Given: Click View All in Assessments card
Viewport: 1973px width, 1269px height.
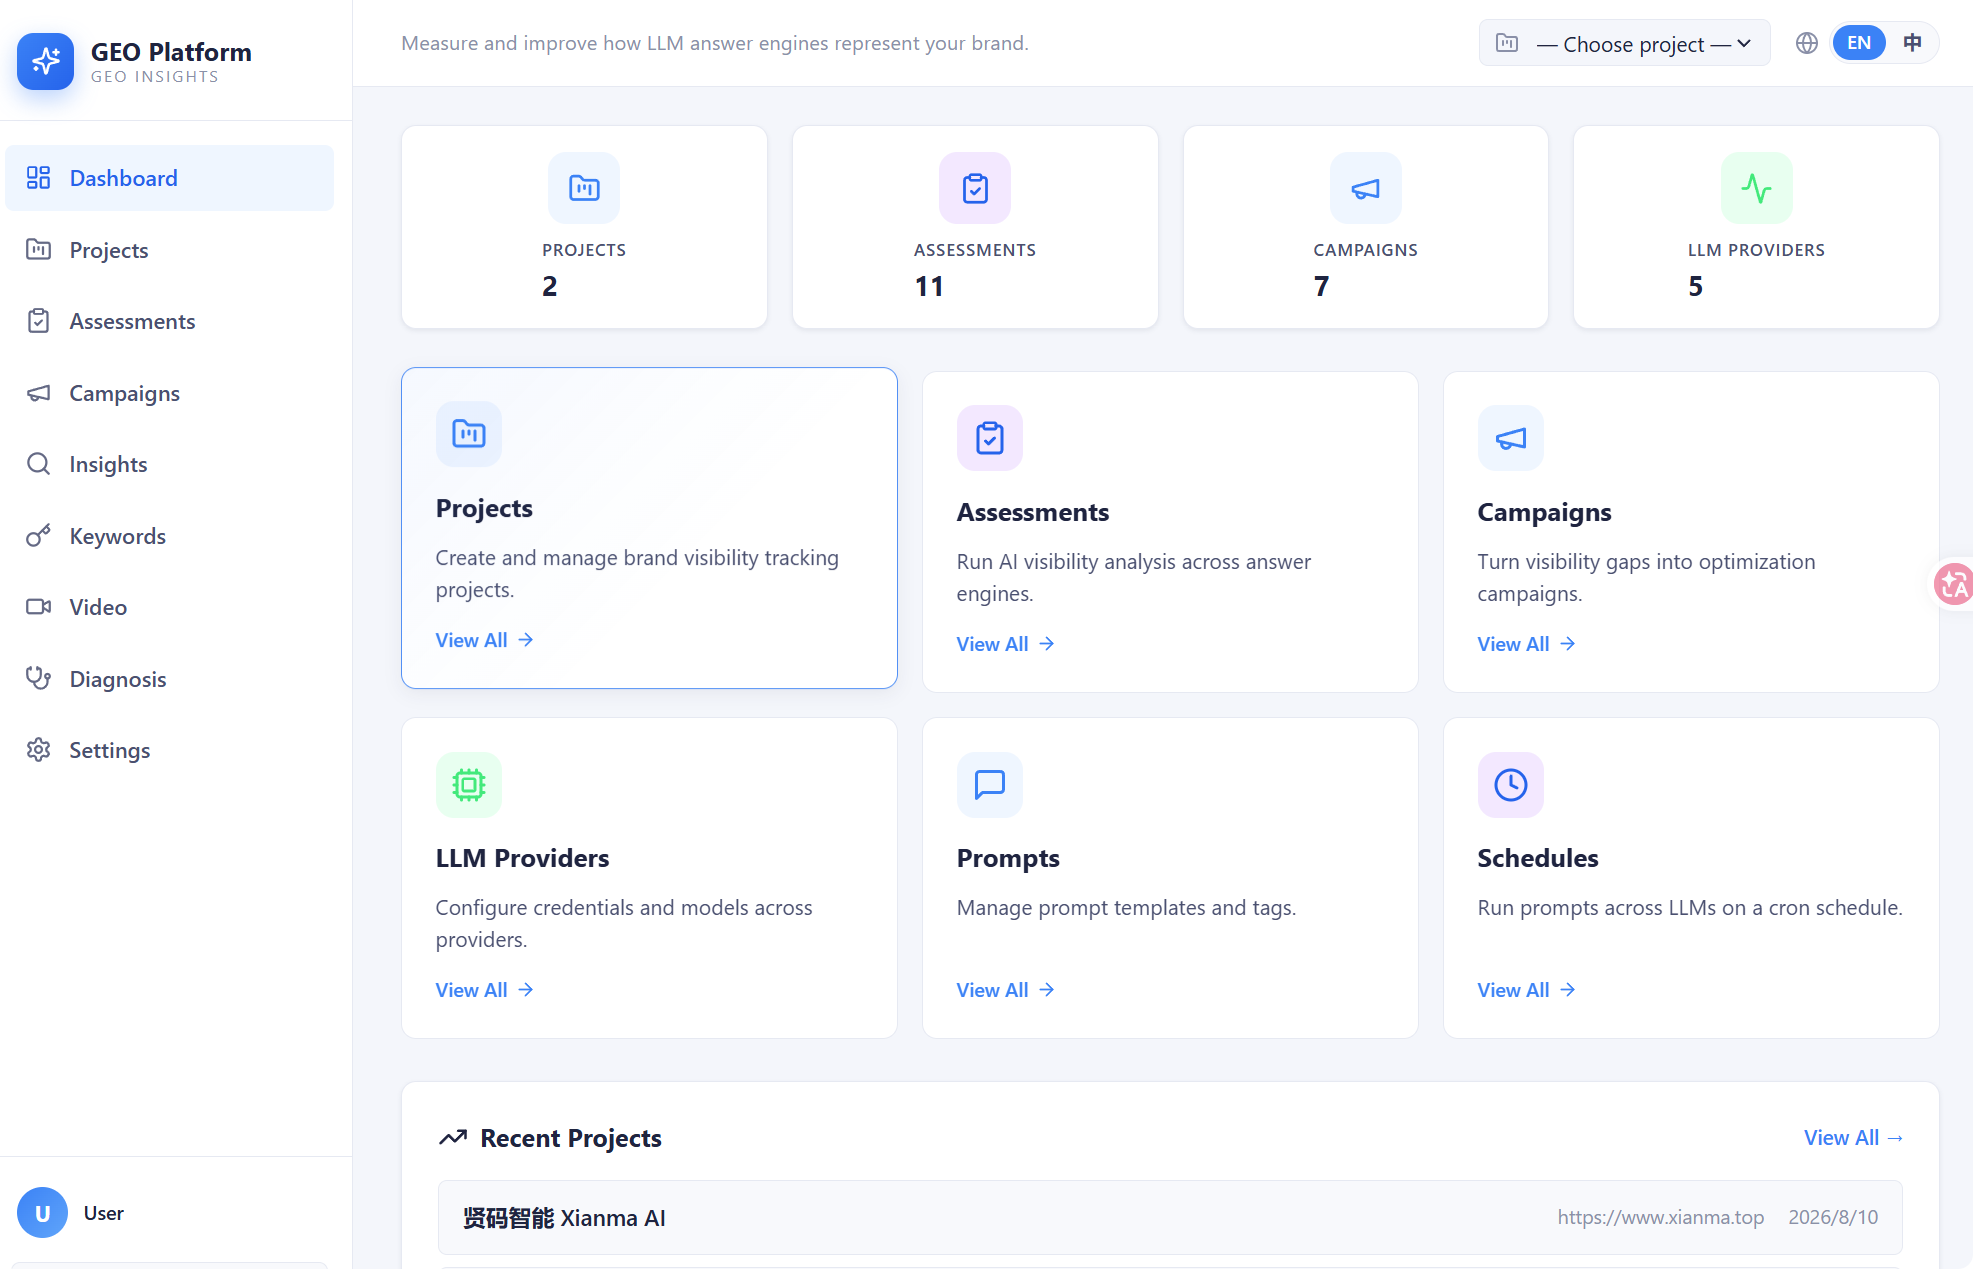Looking at the screenshot, I should 1006,644.
